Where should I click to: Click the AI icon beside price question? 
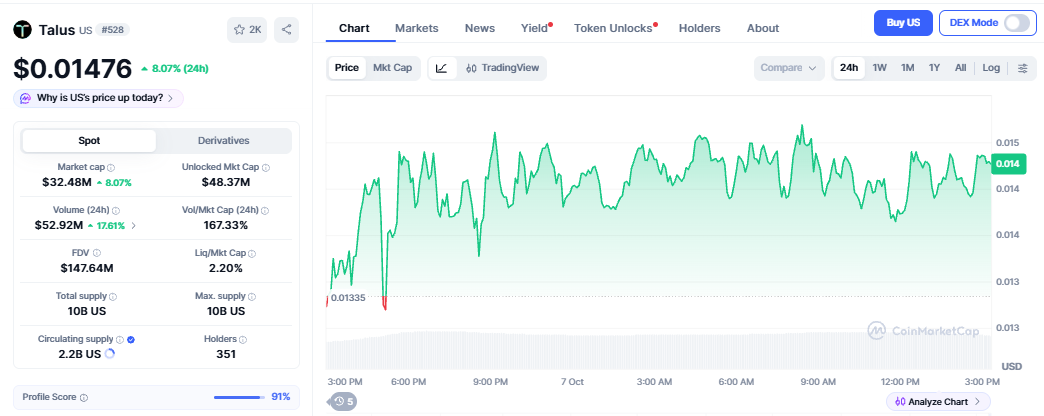25,98
